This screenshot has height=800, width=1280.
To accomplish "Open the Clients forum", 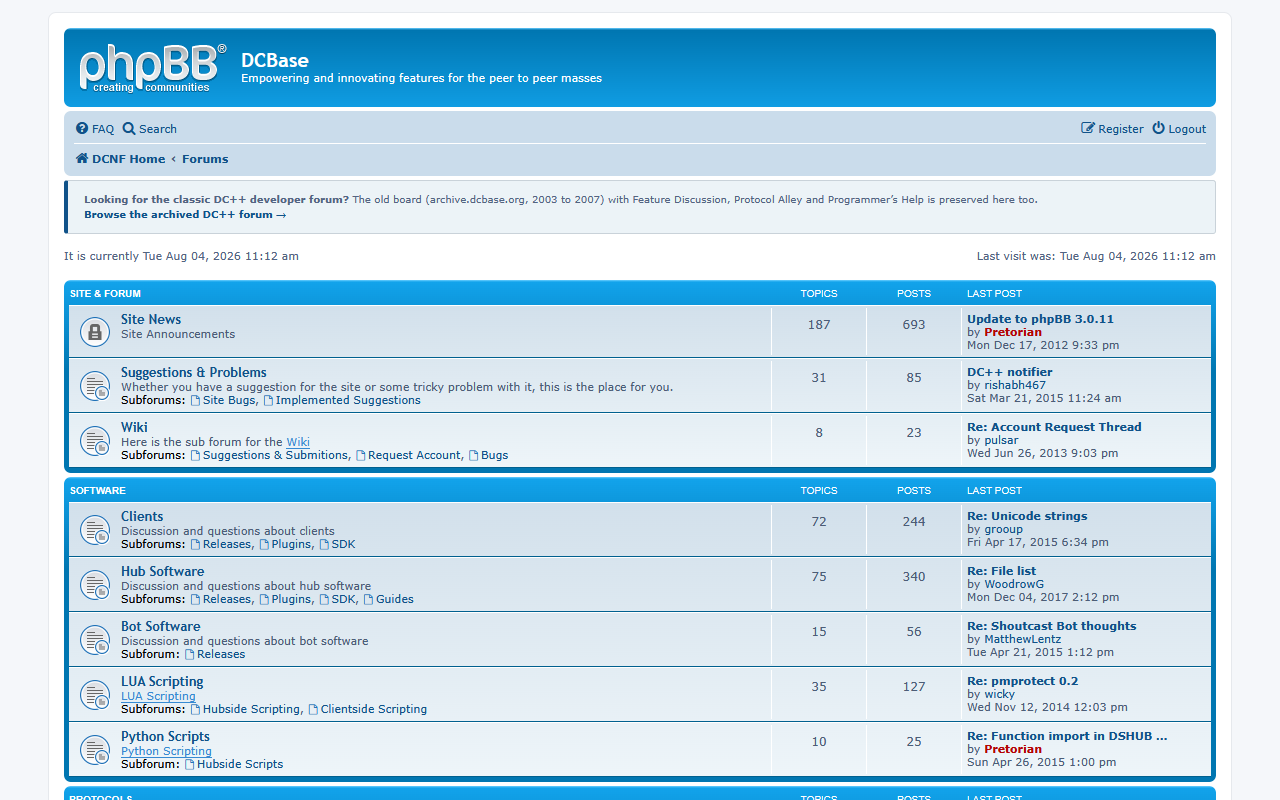I will (x=142, y=516).
